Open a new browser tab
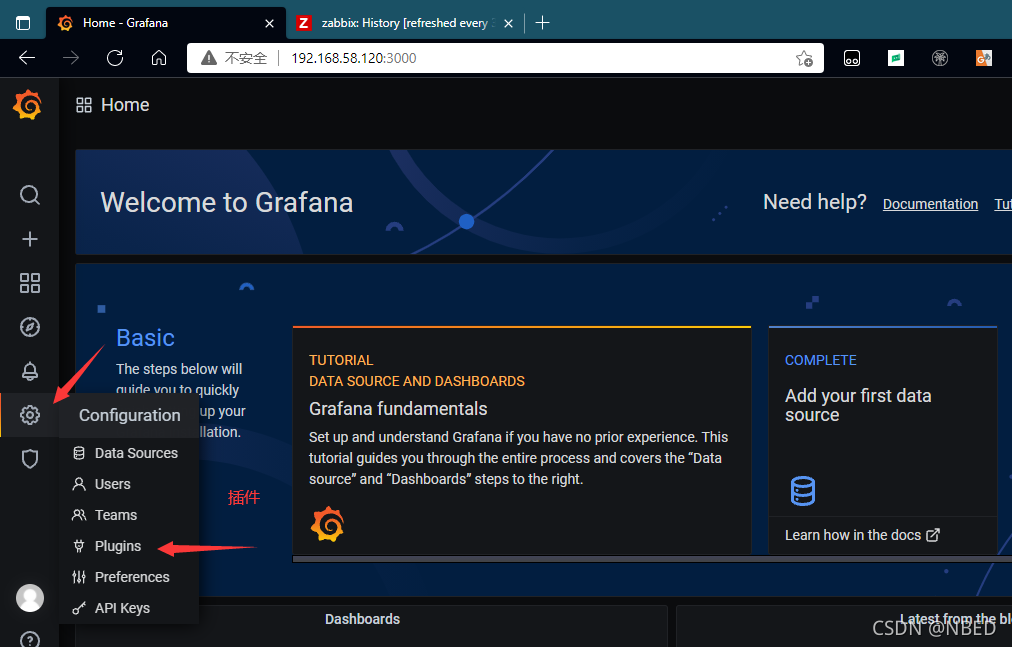This screenshot has height=647, width=1012. click(x=543, y=23)
